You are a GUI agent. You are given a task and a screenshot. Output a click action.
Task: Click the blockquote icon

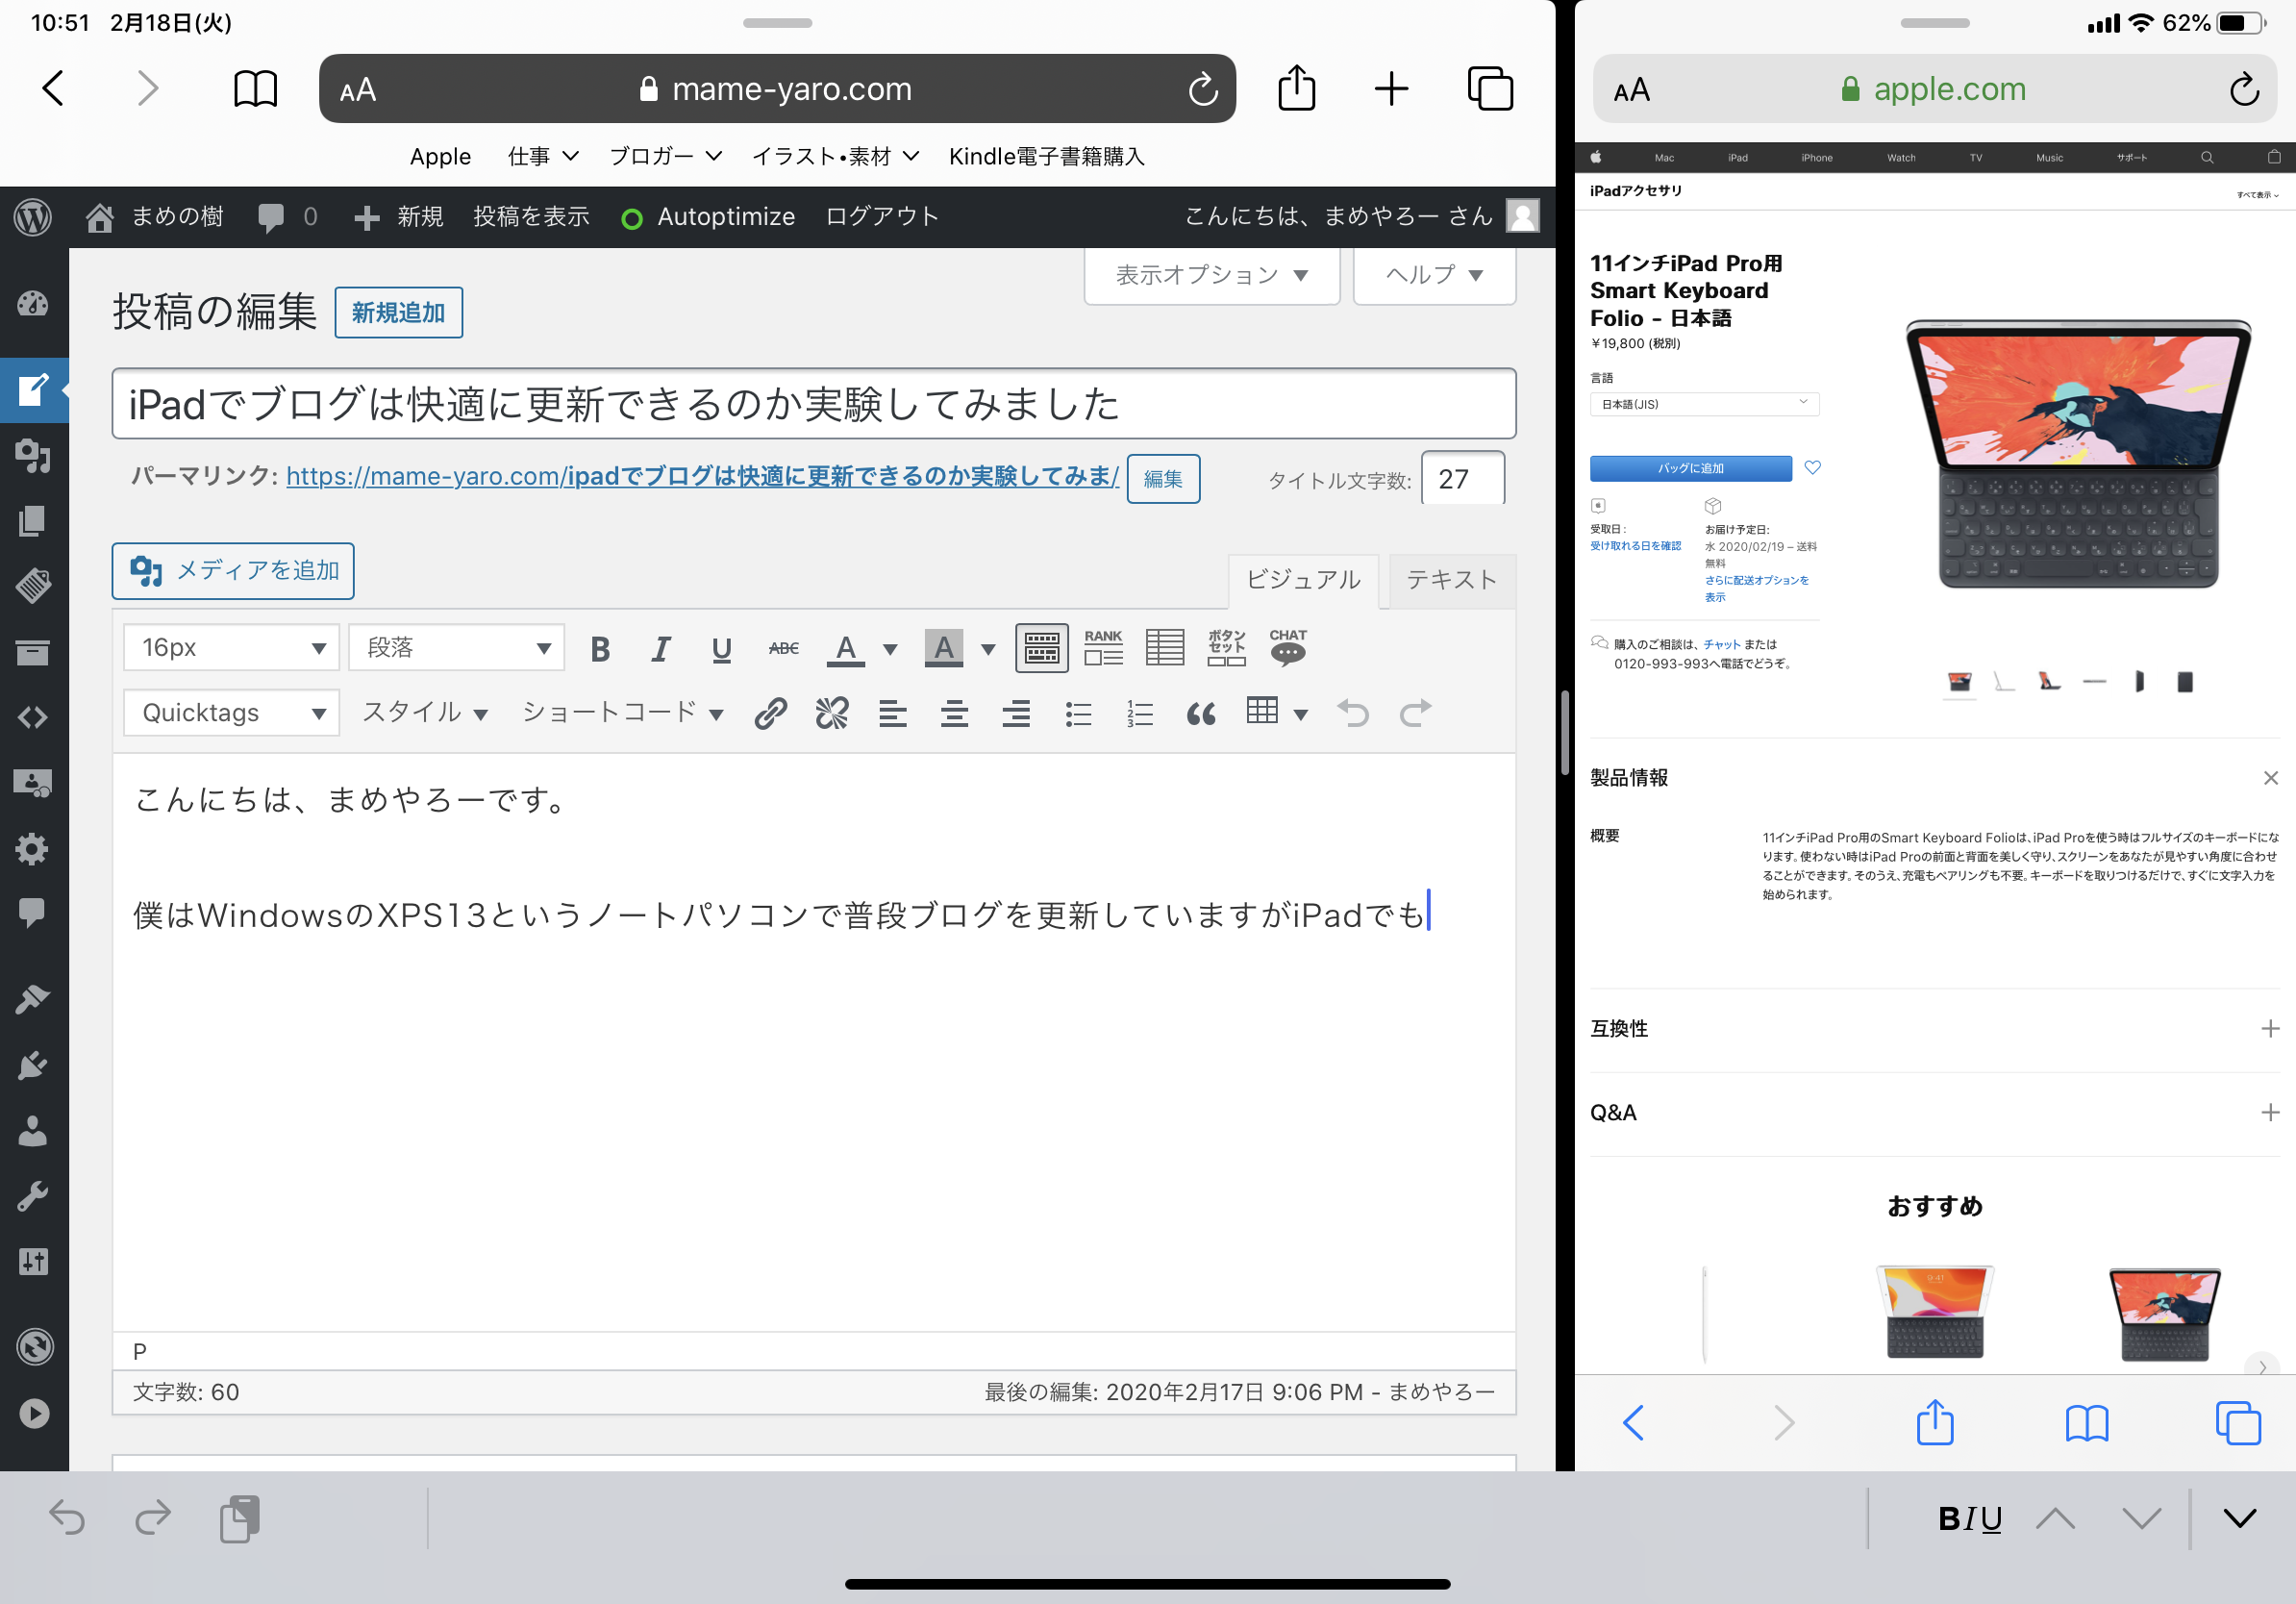(1201, 713)
